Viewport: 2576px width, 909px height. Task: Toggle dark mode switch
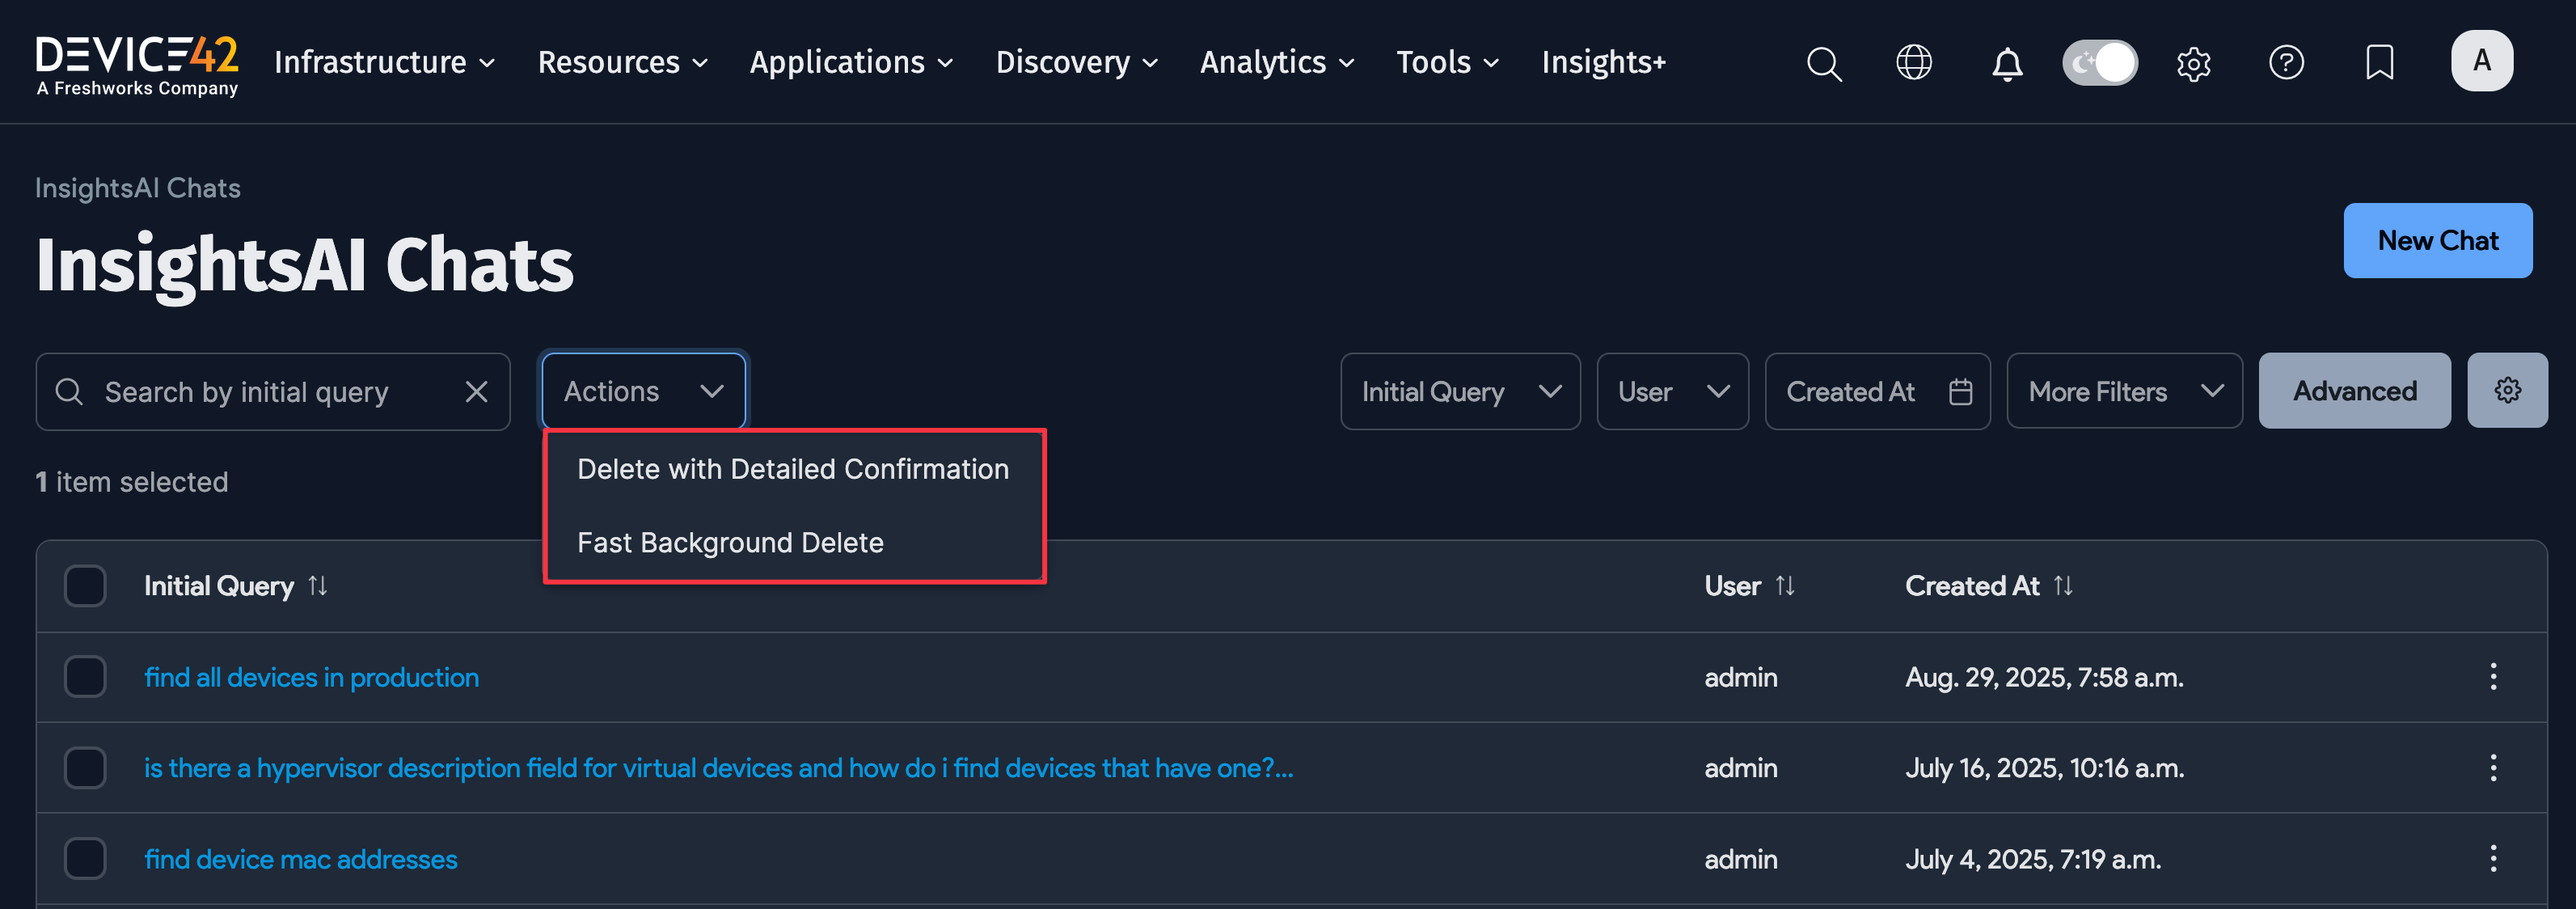pos(2099,61)
